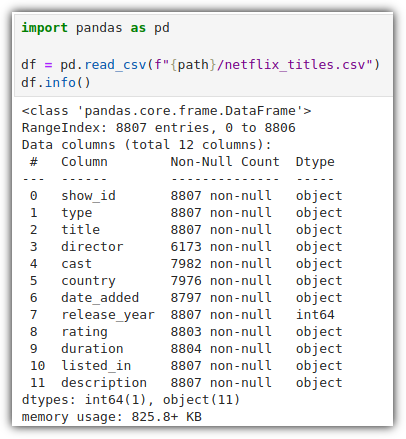
Task: Click the 6173 non-null director count
Action: point(221,247)
